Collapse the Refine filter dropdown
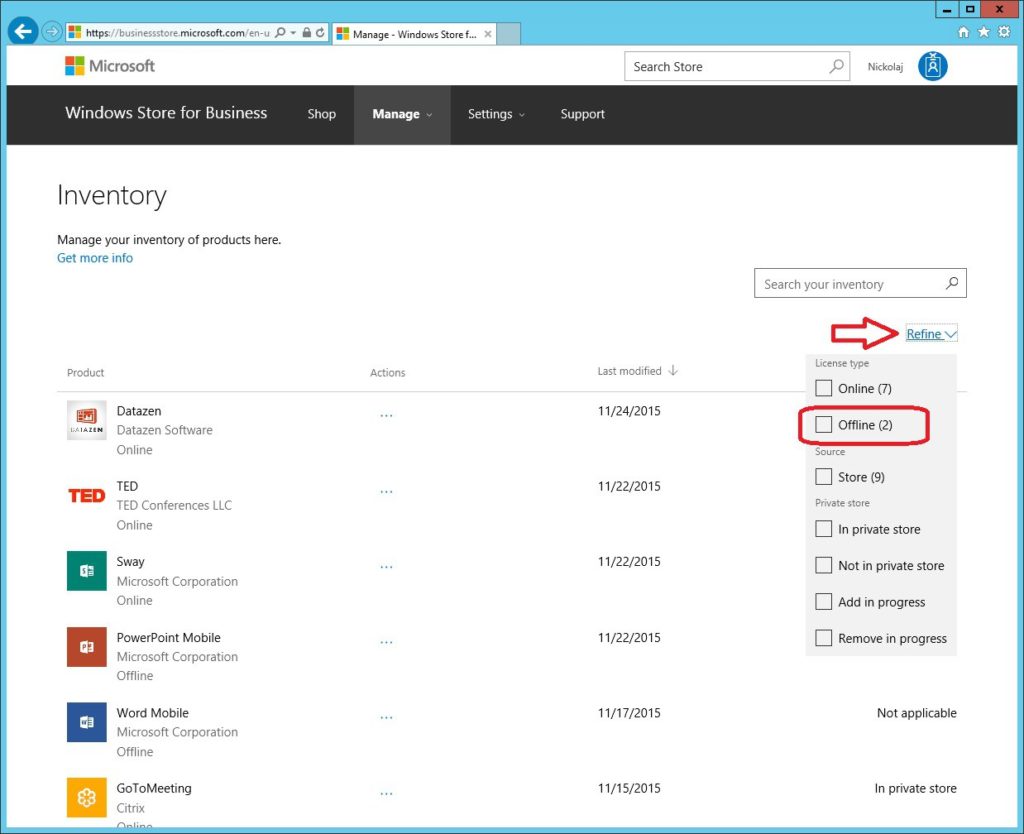The height and width of the screenshot is (834, 1024). tap(931, 334)
